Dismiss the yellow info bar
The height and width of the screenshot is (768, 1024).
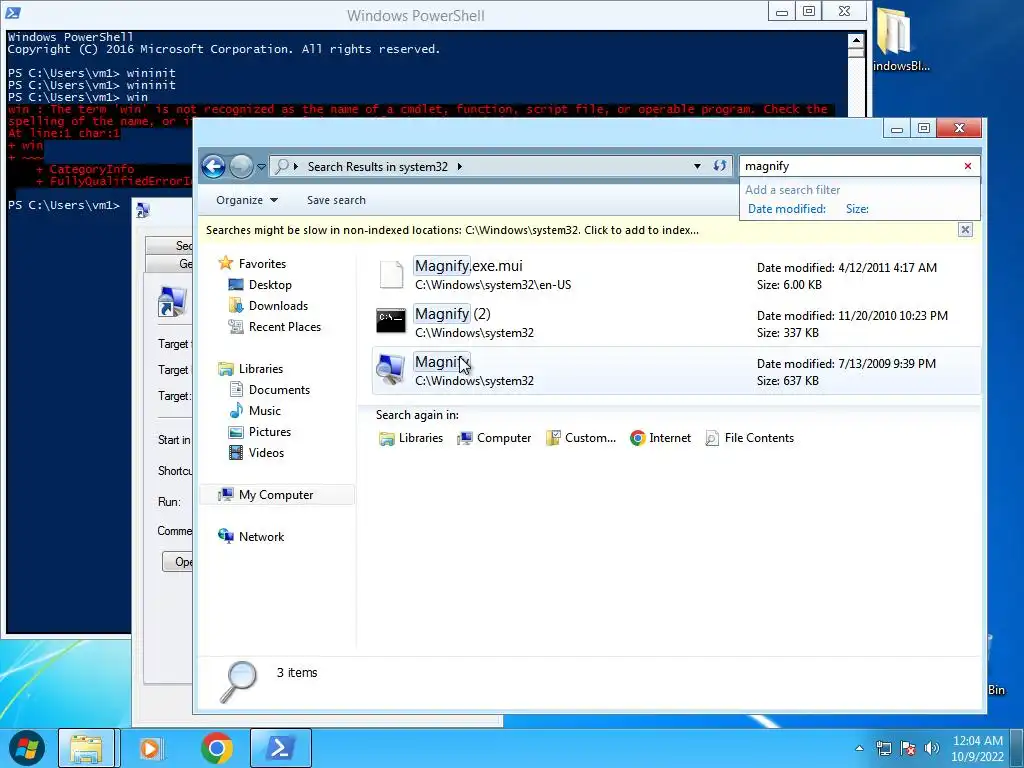click(965, 230)
